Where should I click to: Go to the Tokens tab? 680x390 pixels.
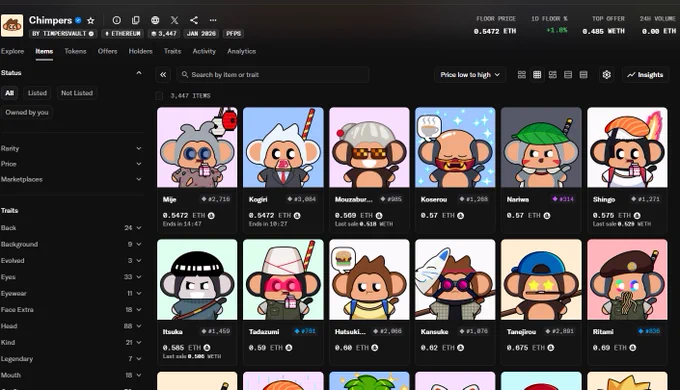(x=75, y=51)
